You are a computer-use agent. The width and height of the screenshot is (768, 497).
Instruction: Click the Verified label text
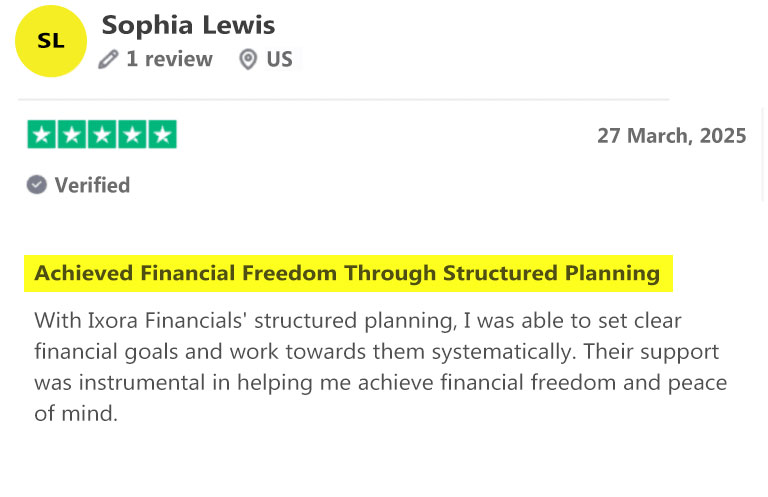[93, 186]
